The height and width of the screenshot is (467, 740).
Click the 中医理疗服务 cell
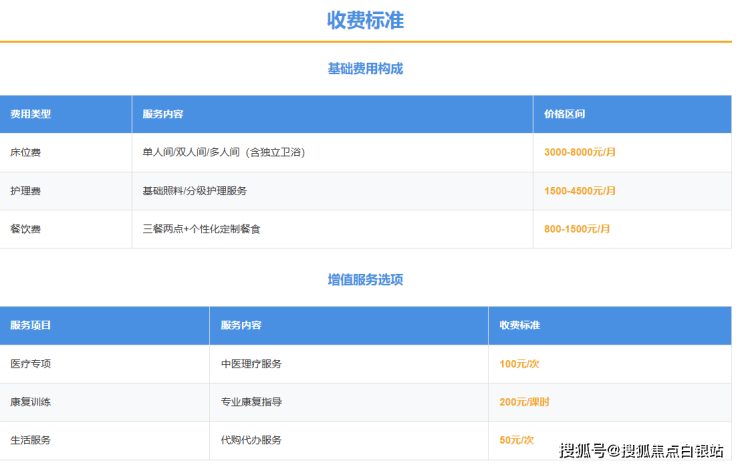[x=251, y=364]
